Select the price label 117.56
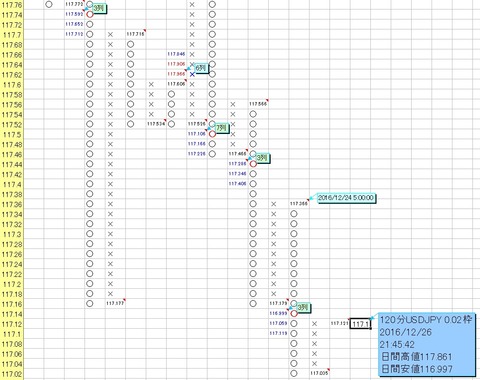 pyautogui.click(x=12, y=105)
